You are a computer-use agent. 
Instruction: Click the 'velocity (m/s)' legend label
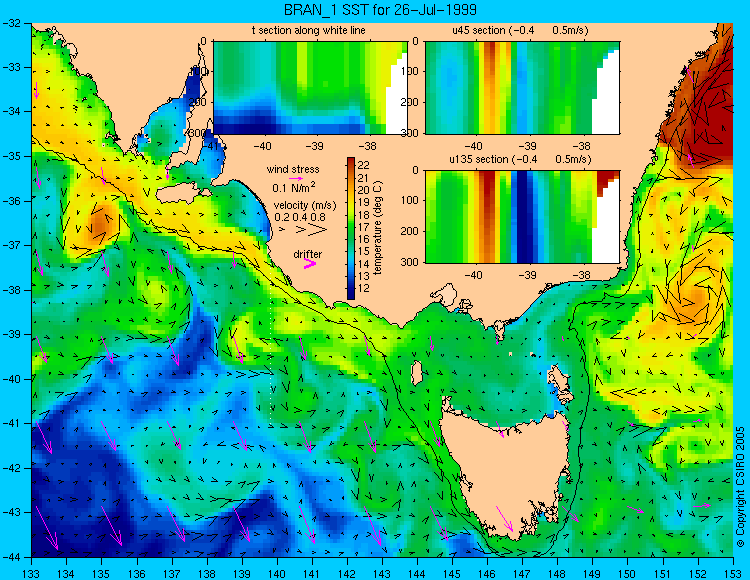coord(305,205)
